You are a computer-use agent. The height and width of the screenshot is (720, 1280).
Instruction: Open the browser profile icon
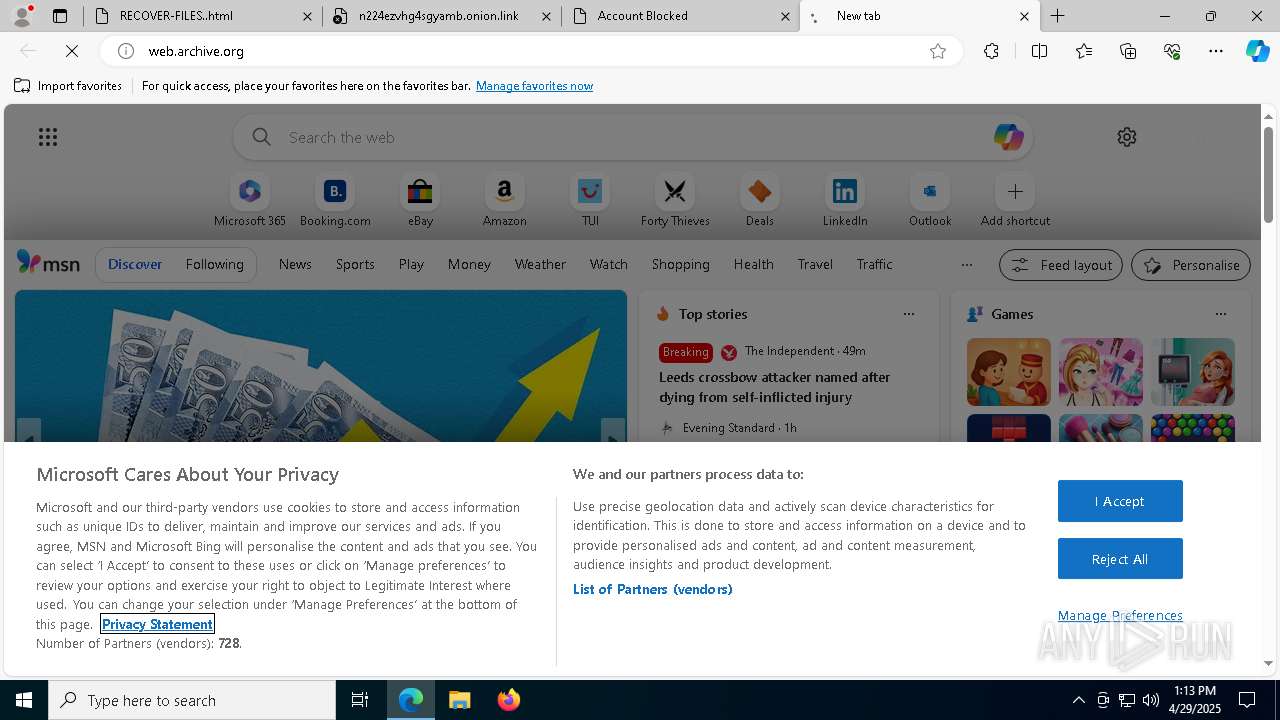click(x=22, y=16)
